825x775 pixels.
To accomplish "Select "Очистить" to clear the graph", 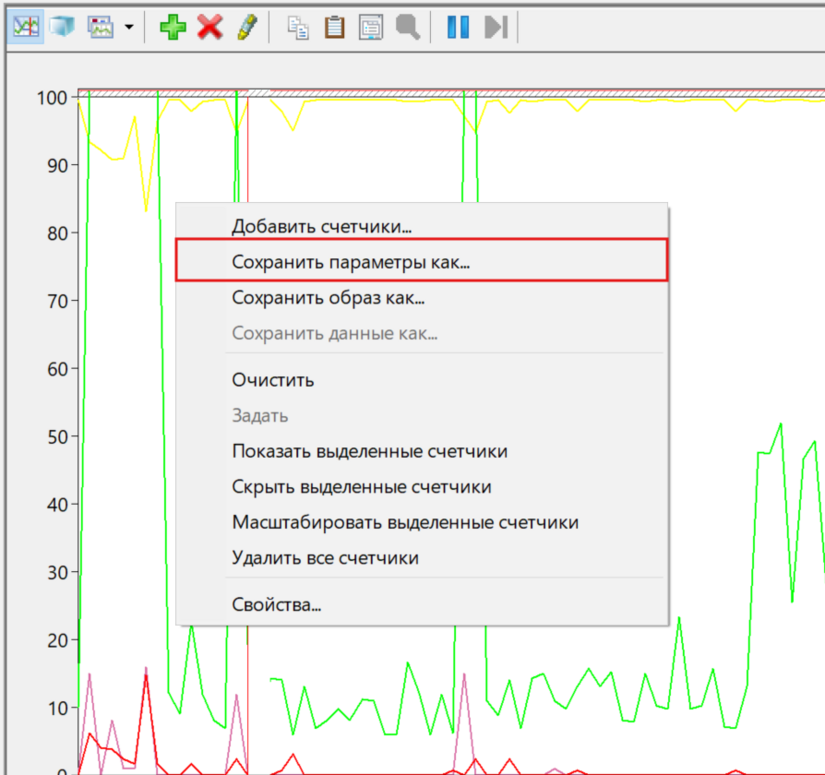I will 273,380.
